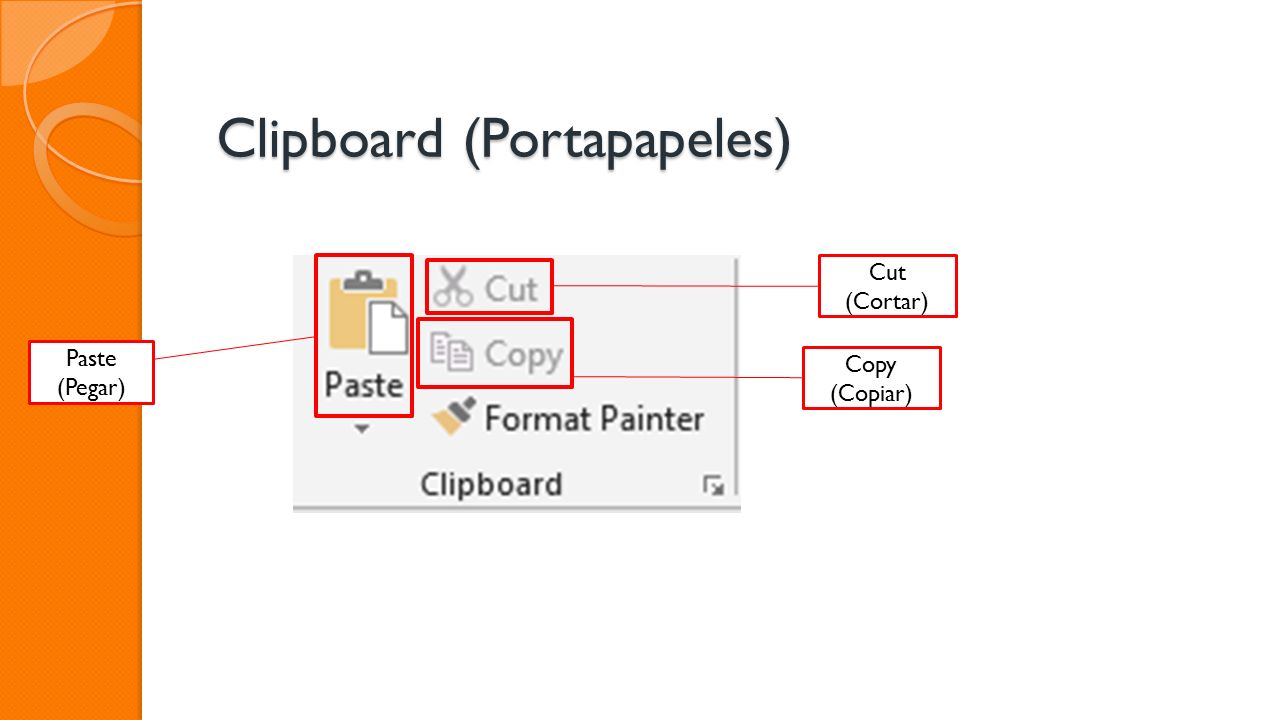Click the Copy two-pages icon
Viewport: 1280px width, 720px height.
coord(451,353)
